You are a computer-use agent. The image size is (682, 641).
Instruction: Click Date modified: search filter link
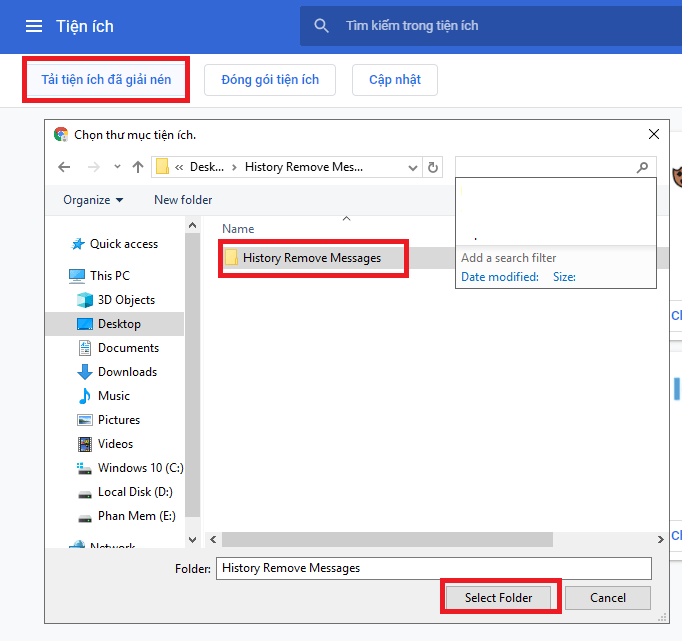(x=499, y=277)
